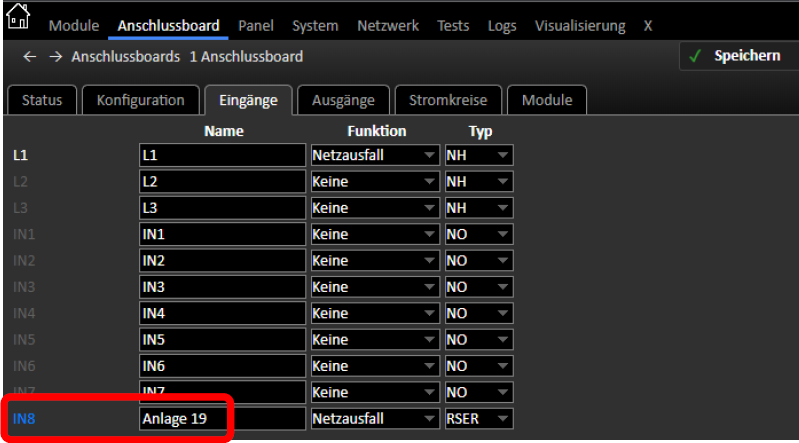Navigate back with the left arrow
This screenshot has width=799, height=443.
[x=29, y=57]
